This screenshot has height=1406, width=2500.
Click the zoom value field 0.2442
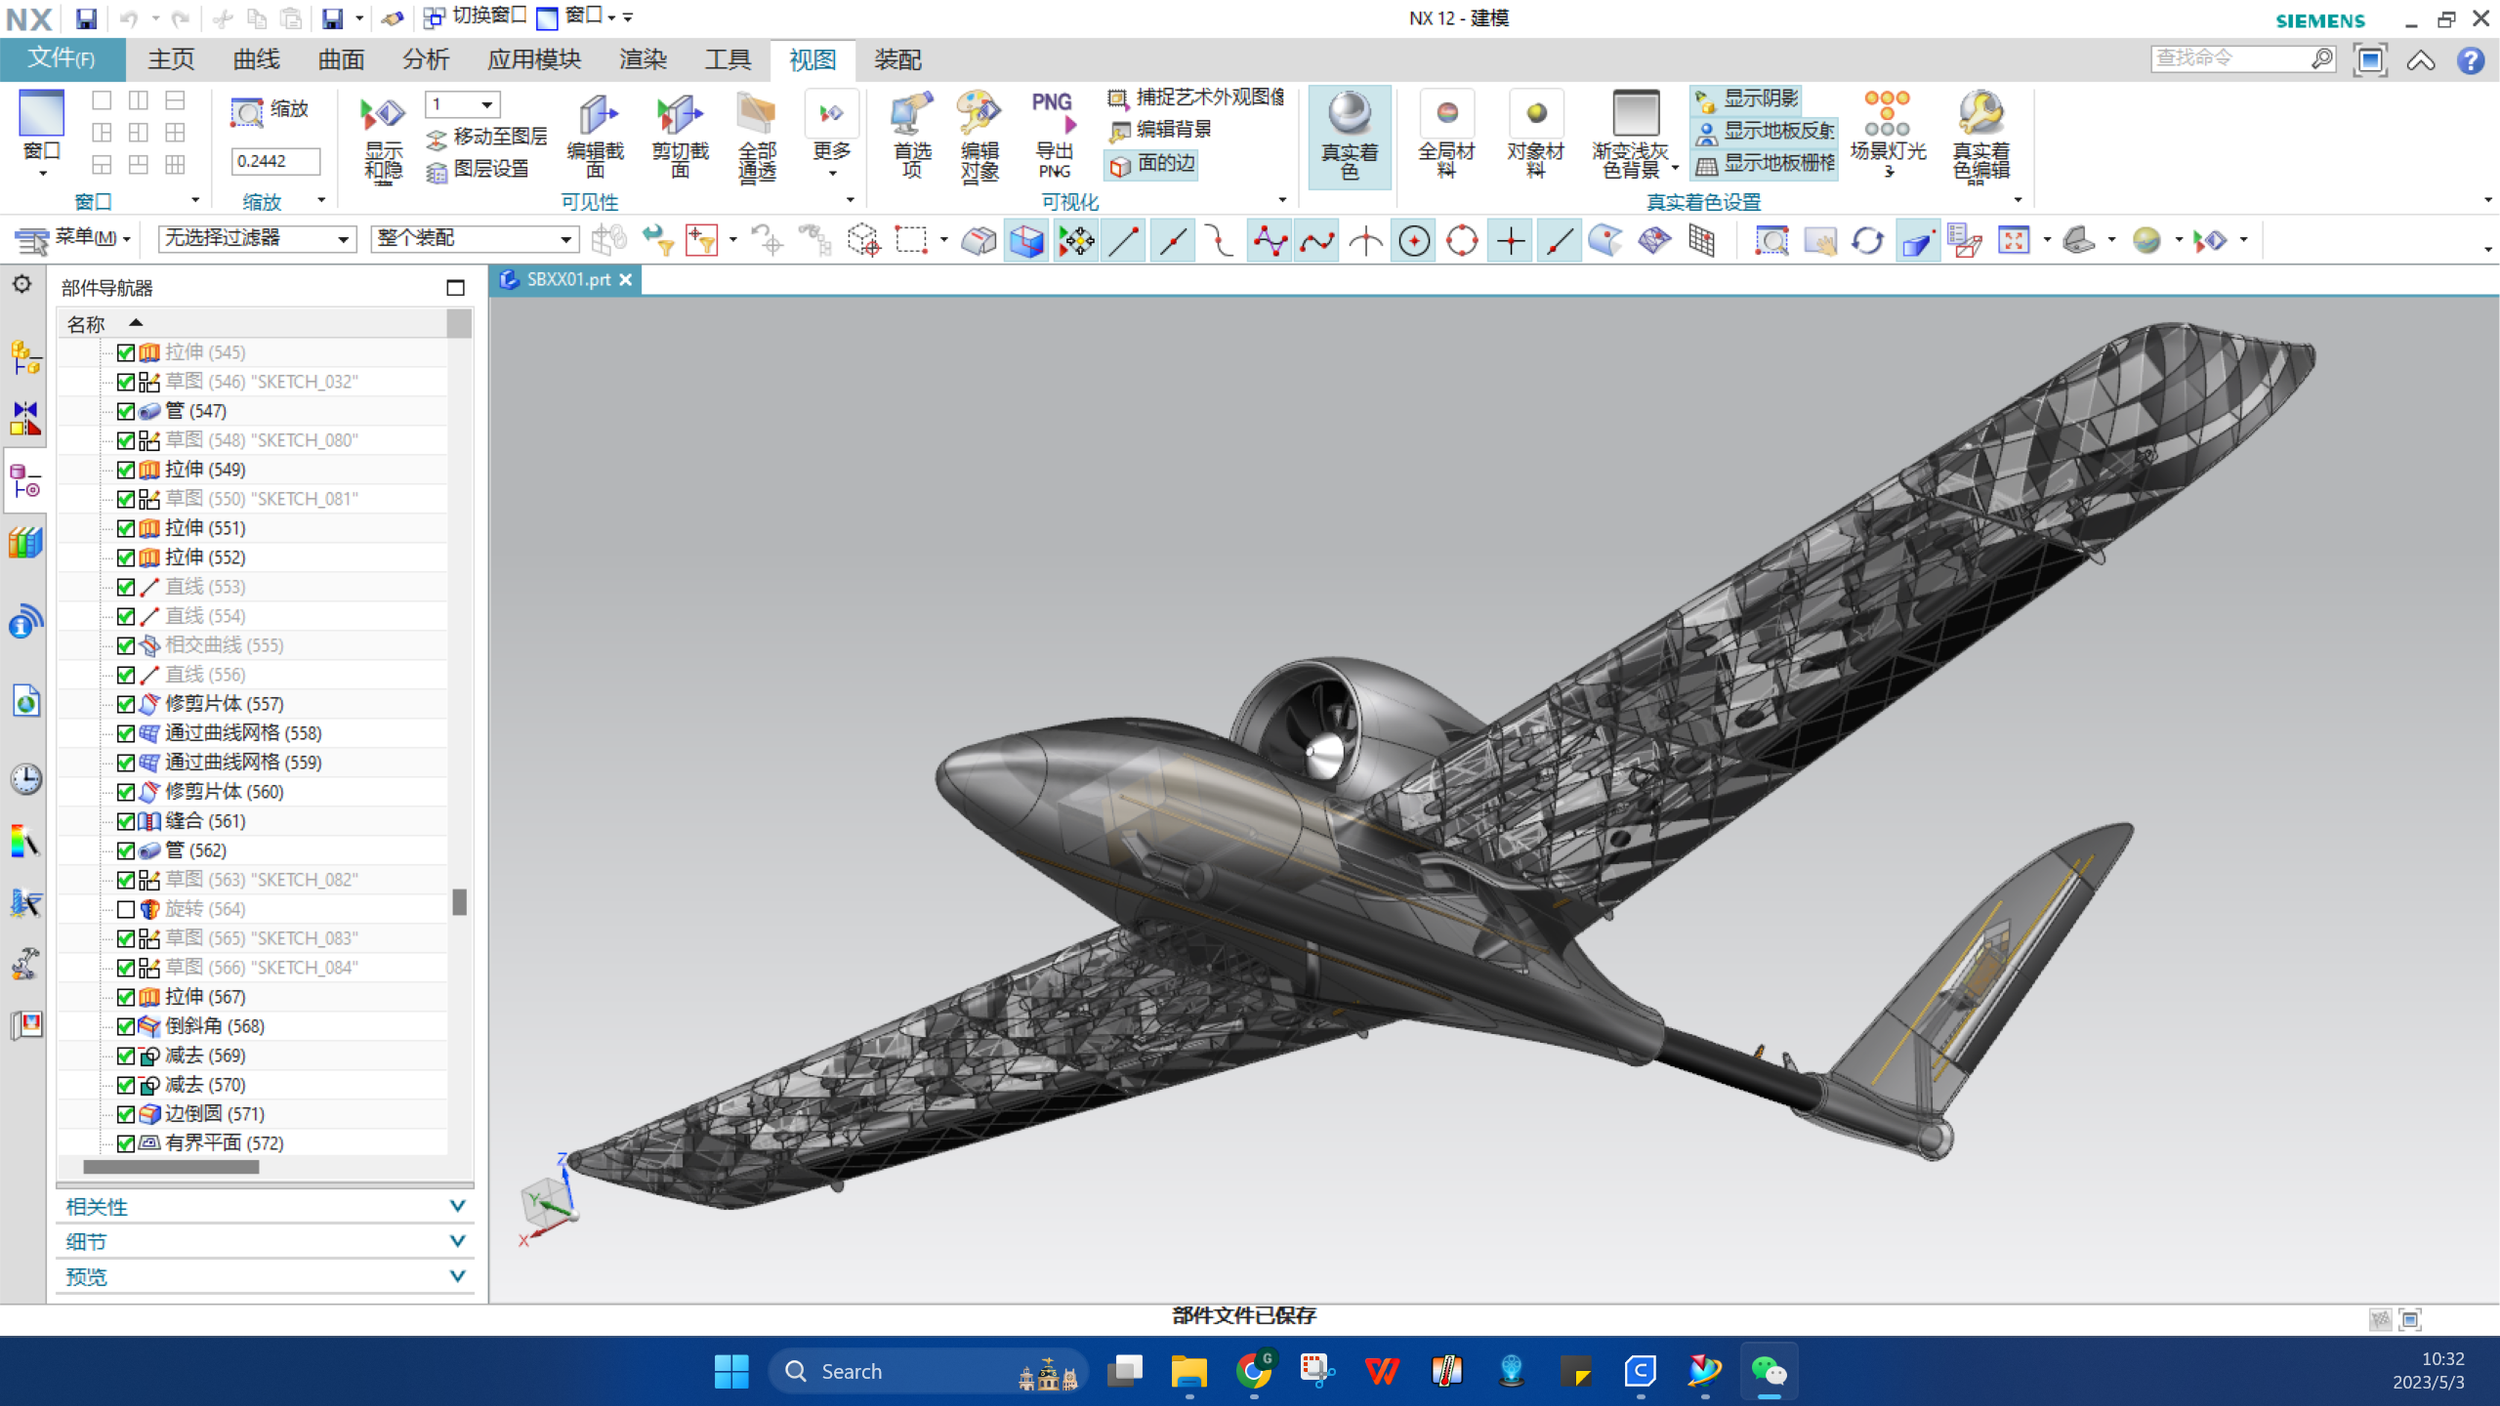point(275,161)
